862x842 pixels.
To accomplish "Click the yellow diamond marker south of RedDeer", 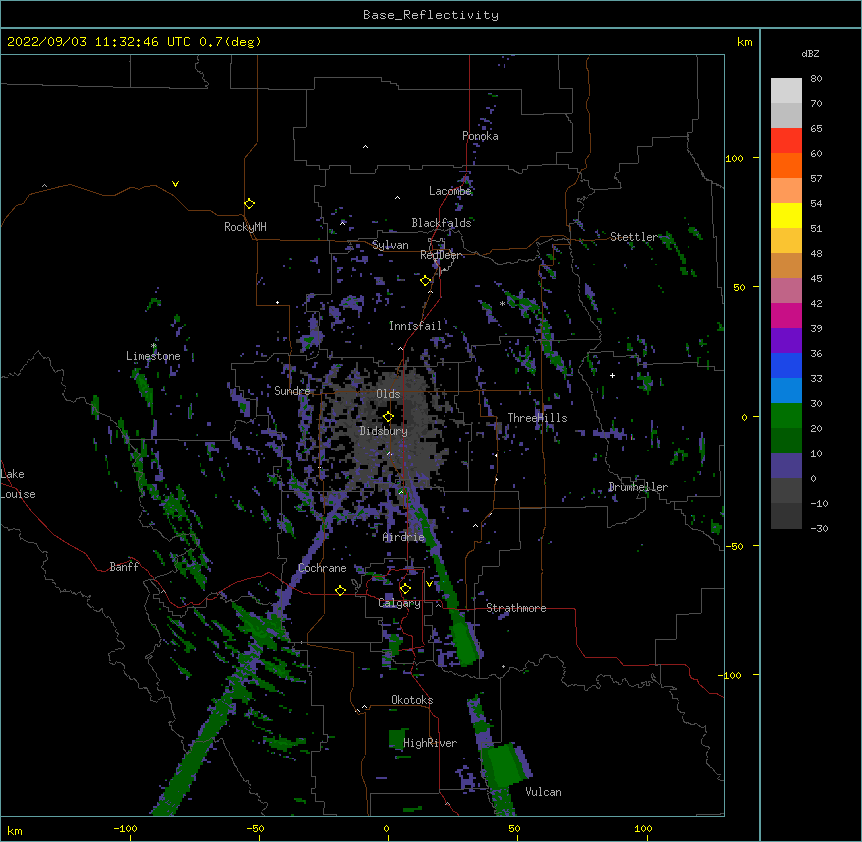I will pos(425,281).
